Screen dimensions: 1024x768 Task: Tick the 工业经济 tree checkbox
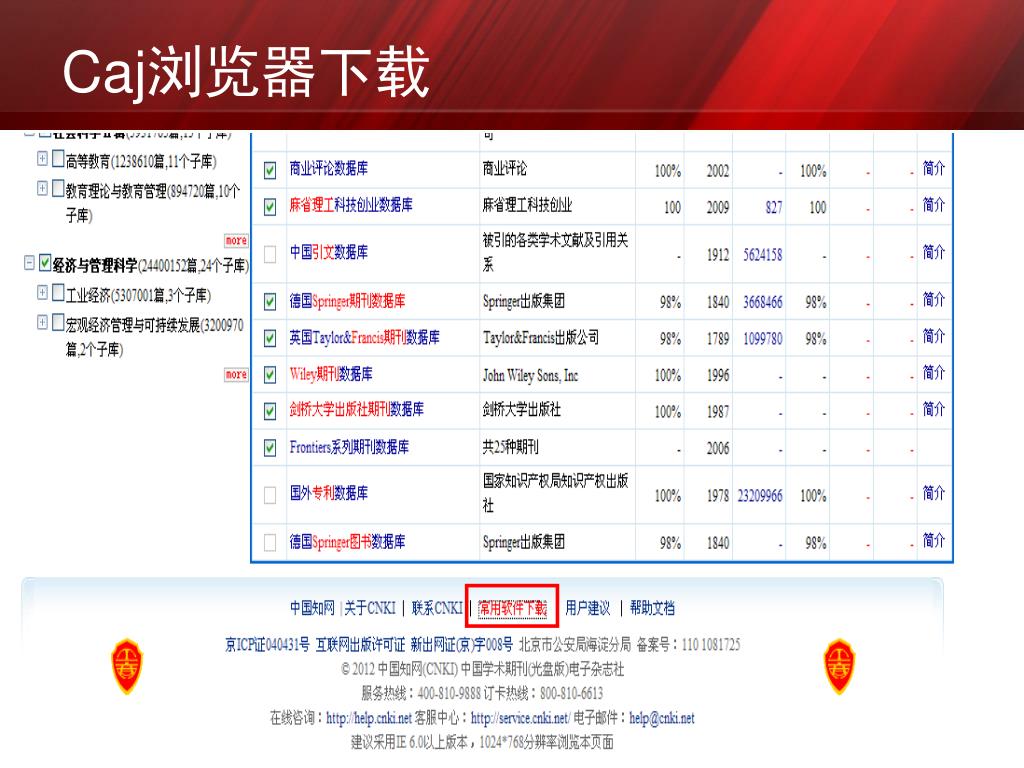click(x=58, y=292)
